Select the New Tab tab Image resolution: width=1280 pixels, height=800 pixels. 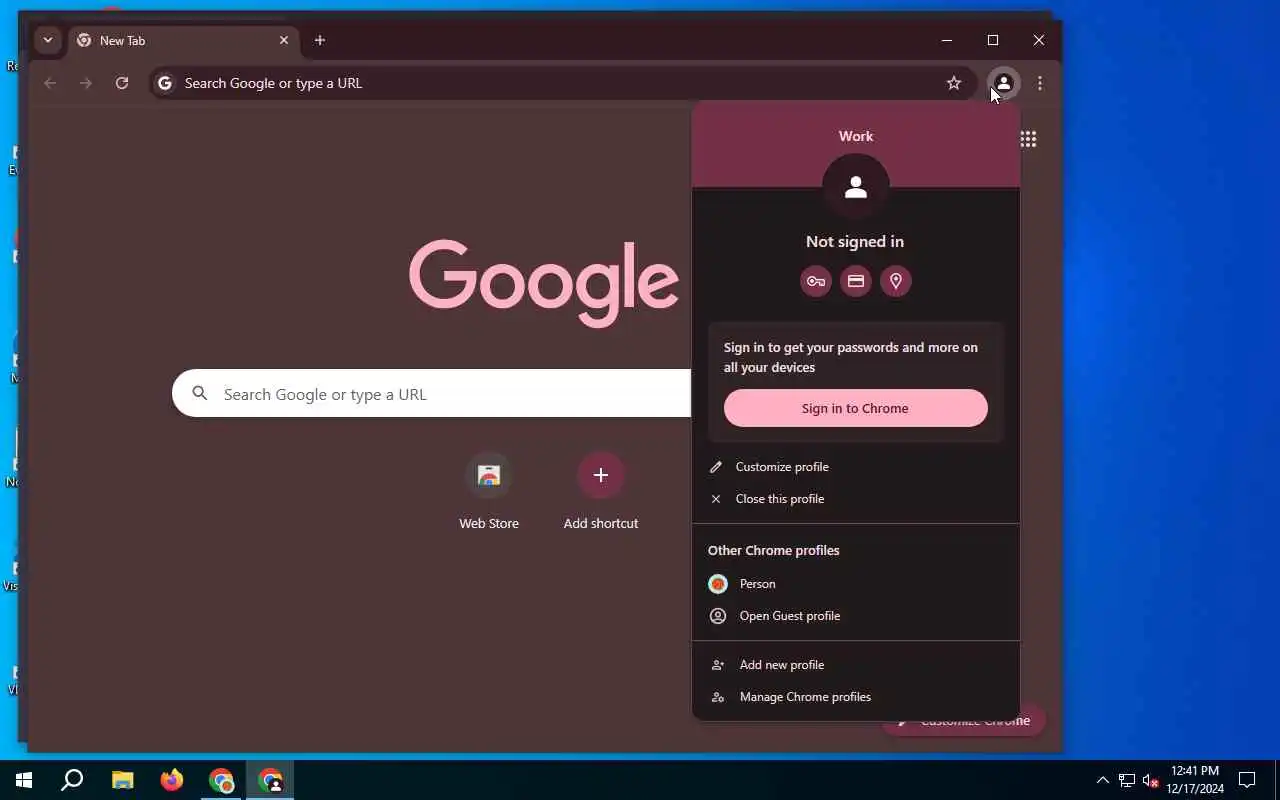(183, 40)
